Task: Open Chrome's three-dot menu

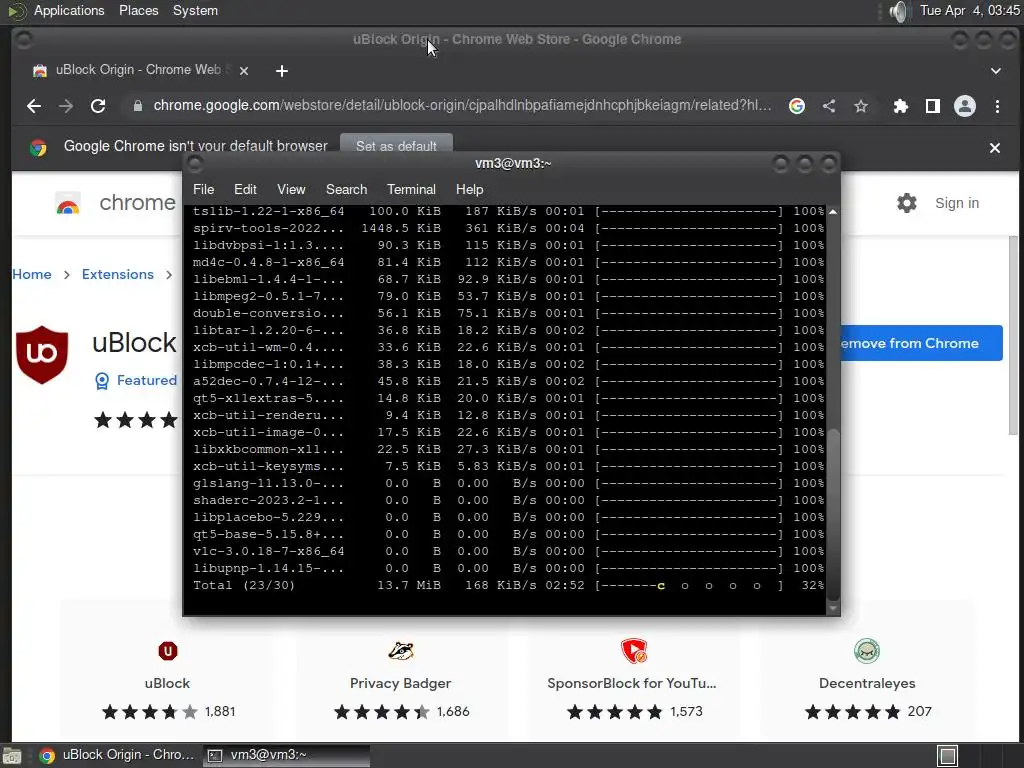Action: 997,106
